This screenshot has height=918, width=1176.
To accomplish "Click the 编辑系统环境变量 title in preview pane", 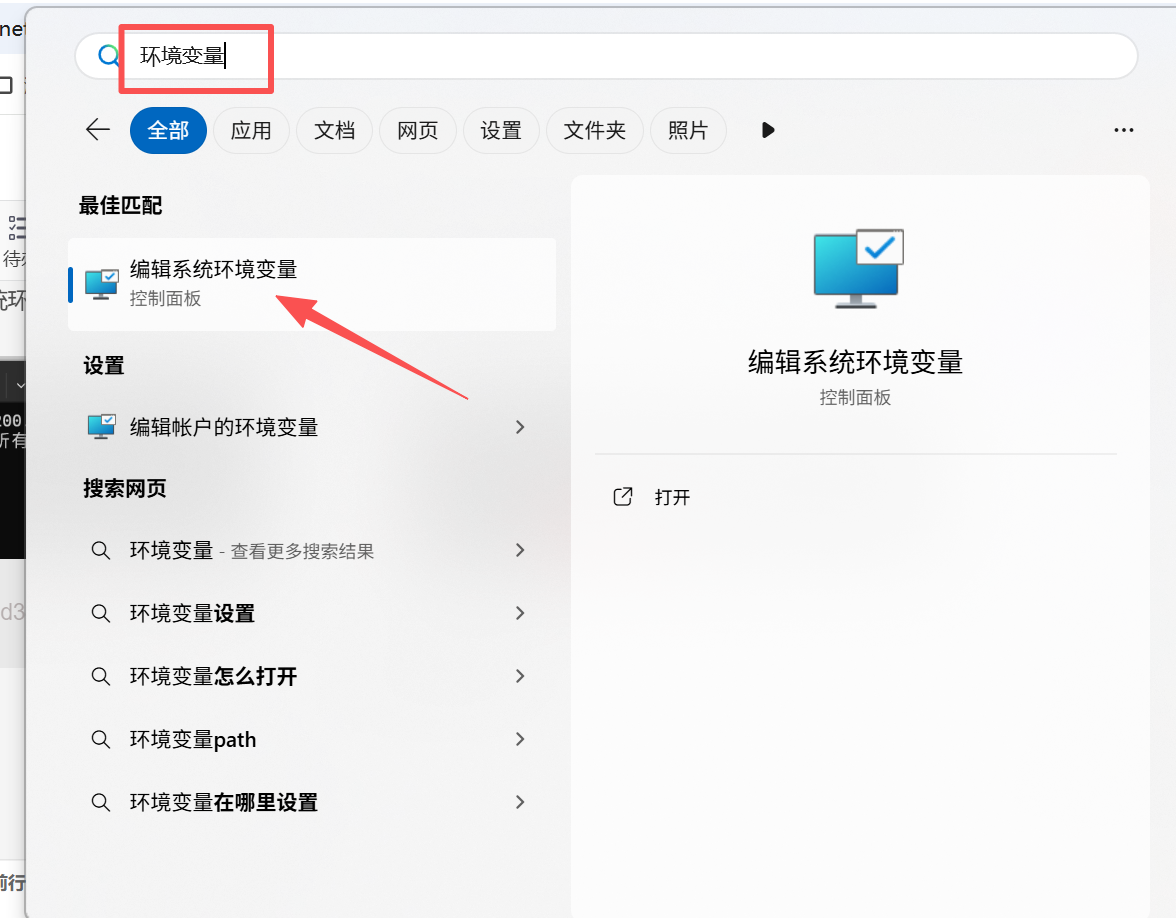I will click(x=855, y=362).
